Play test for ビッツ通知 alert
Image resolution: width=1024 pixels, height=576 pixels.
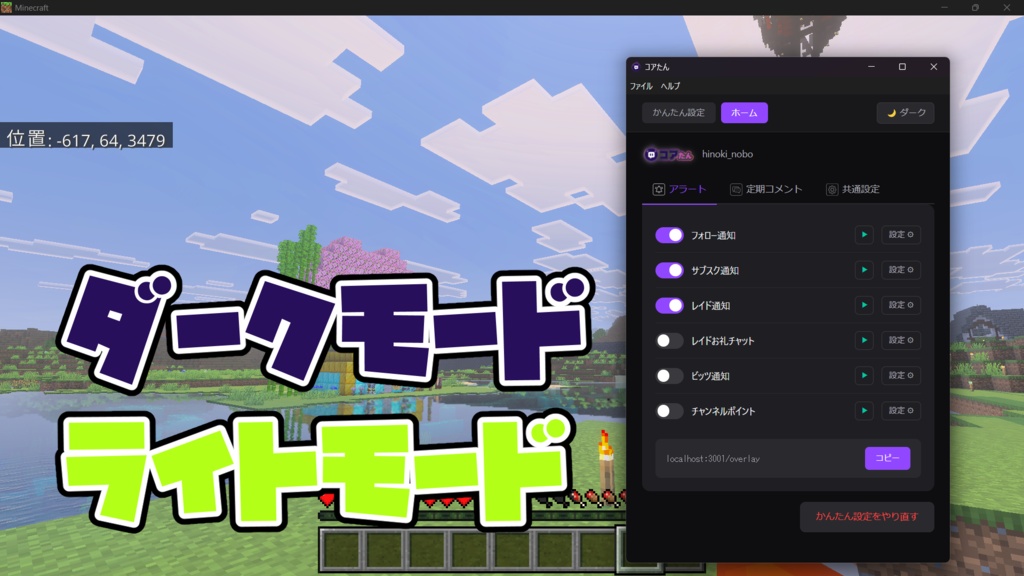(864, 376)
